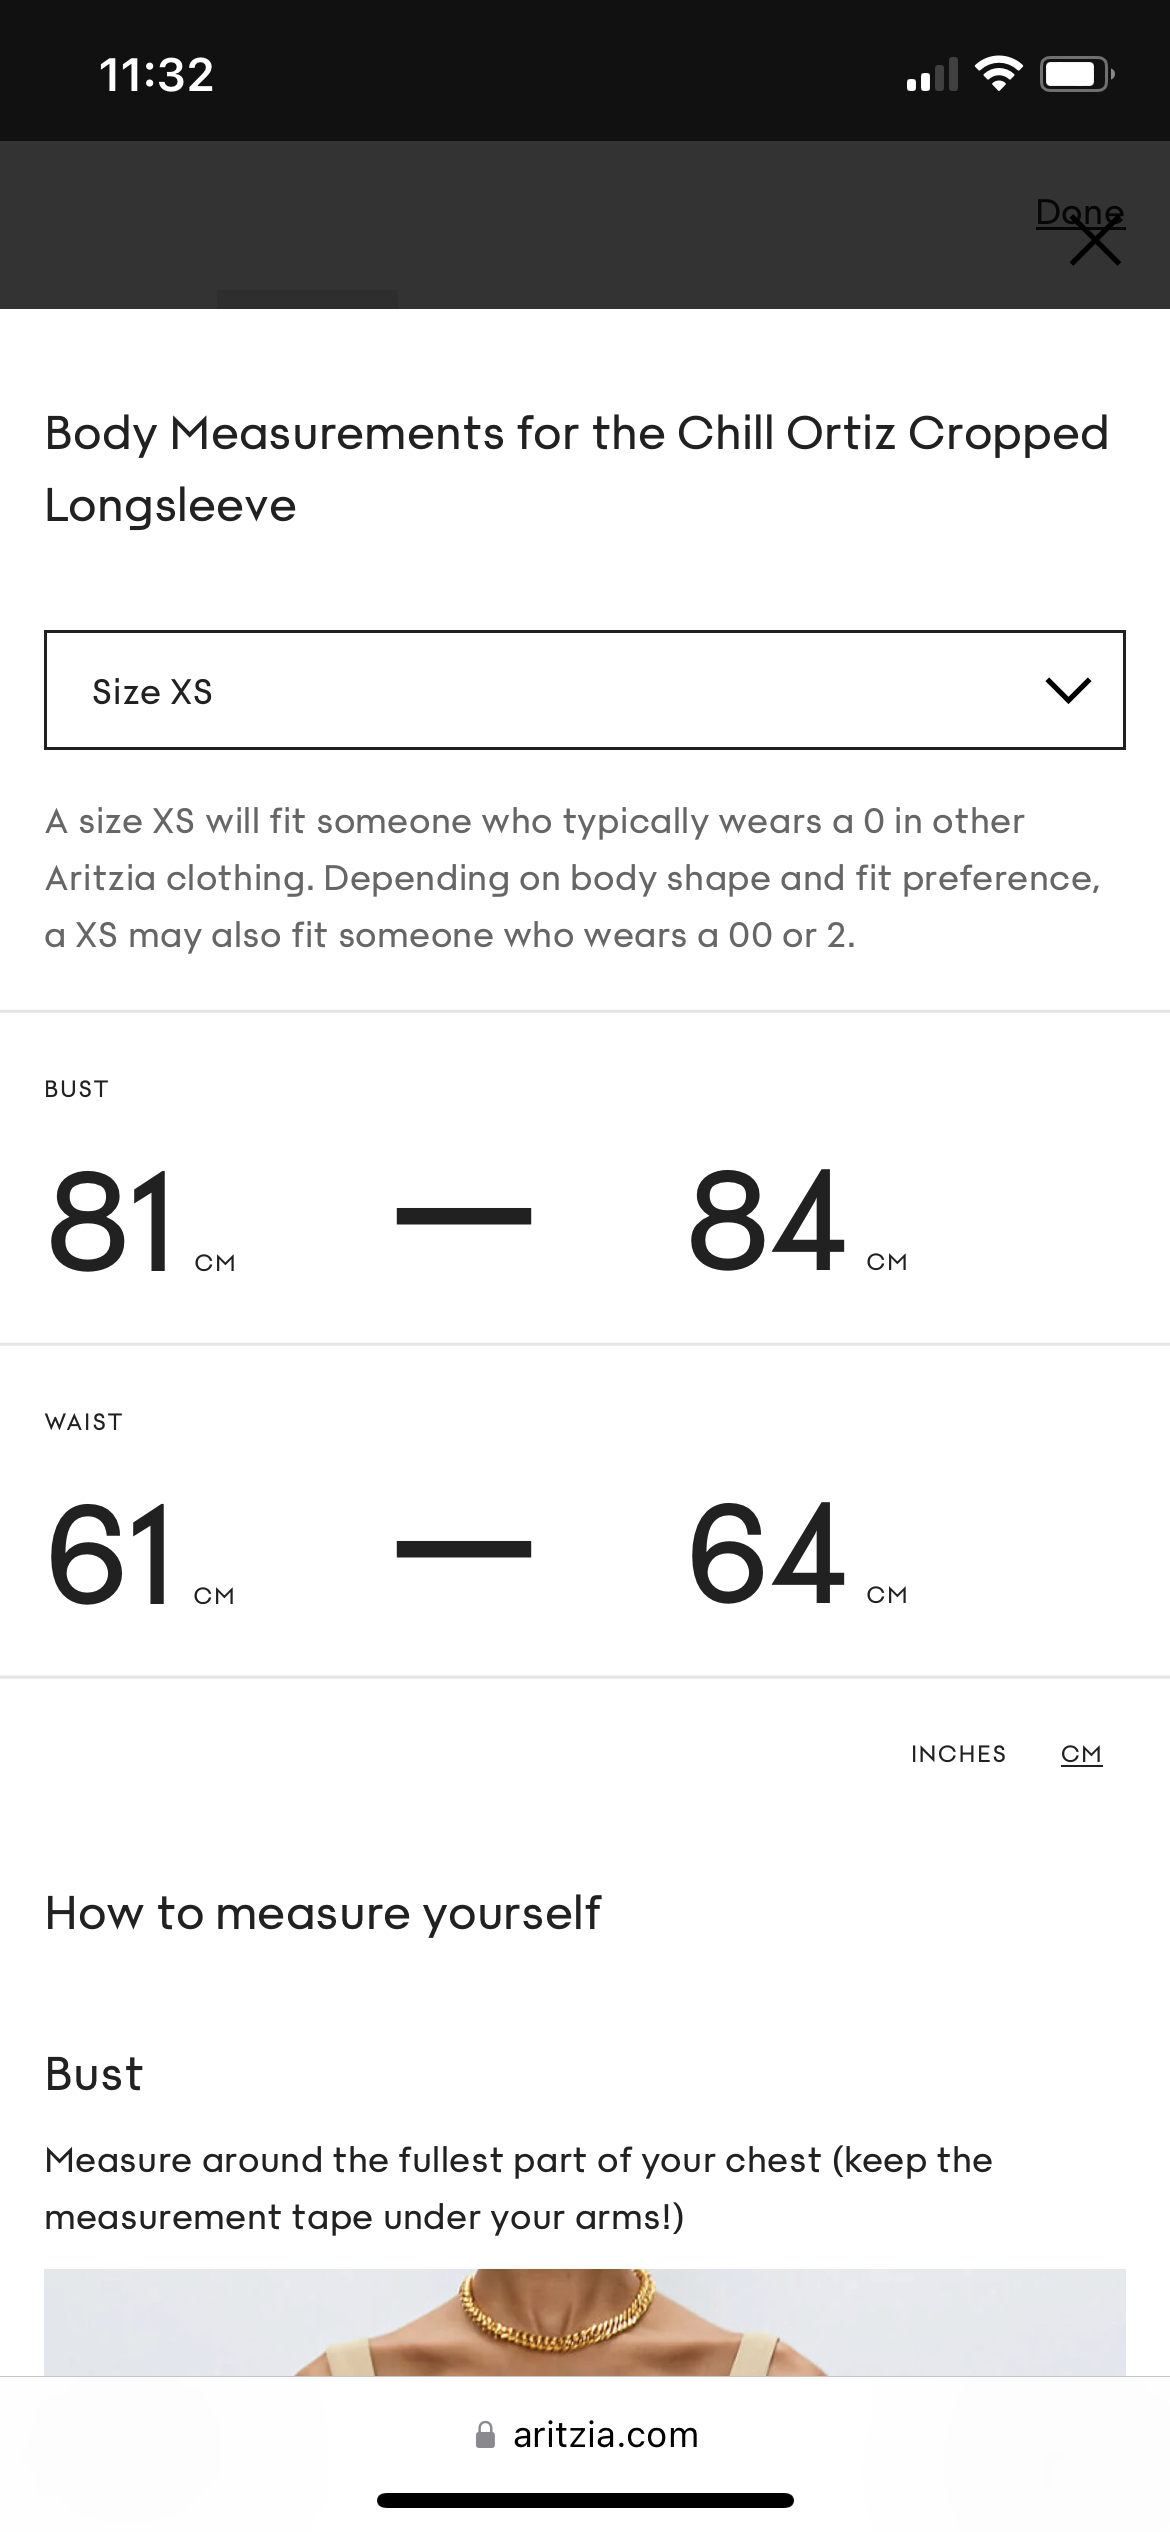Open the Size XS dropdown
This screenshot has width=1170, height=2532.
(x=585, y=690)
